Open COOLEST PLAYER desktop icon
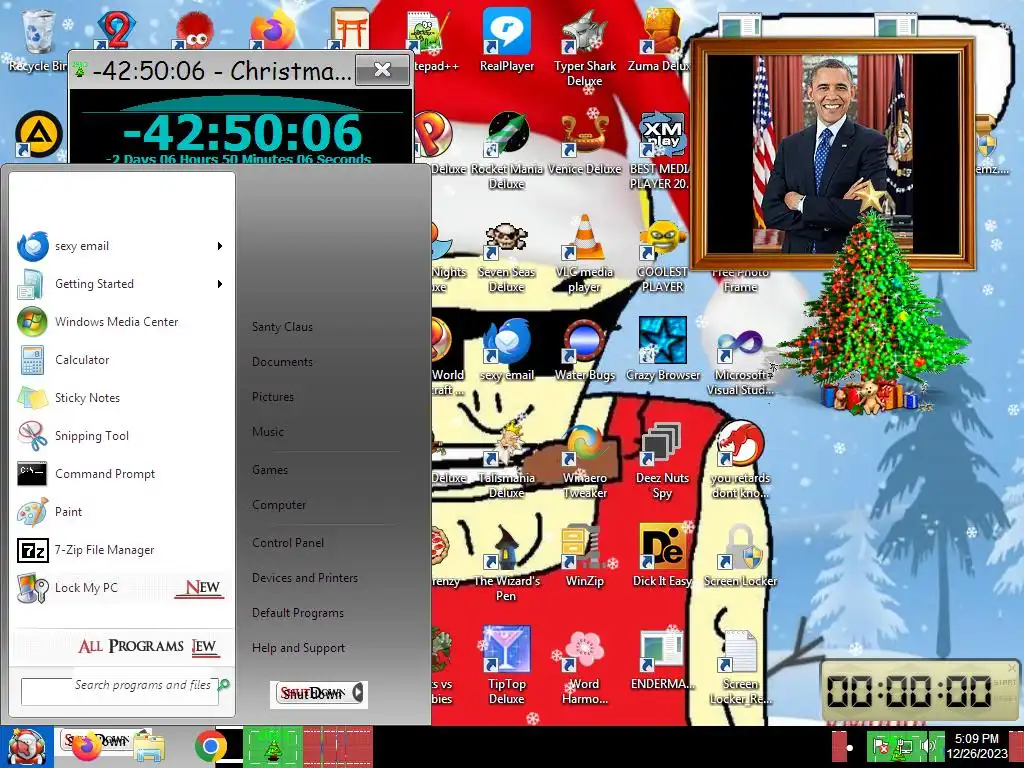The width and height of the screenshot is (1024, 768). (x=662, y=258)
